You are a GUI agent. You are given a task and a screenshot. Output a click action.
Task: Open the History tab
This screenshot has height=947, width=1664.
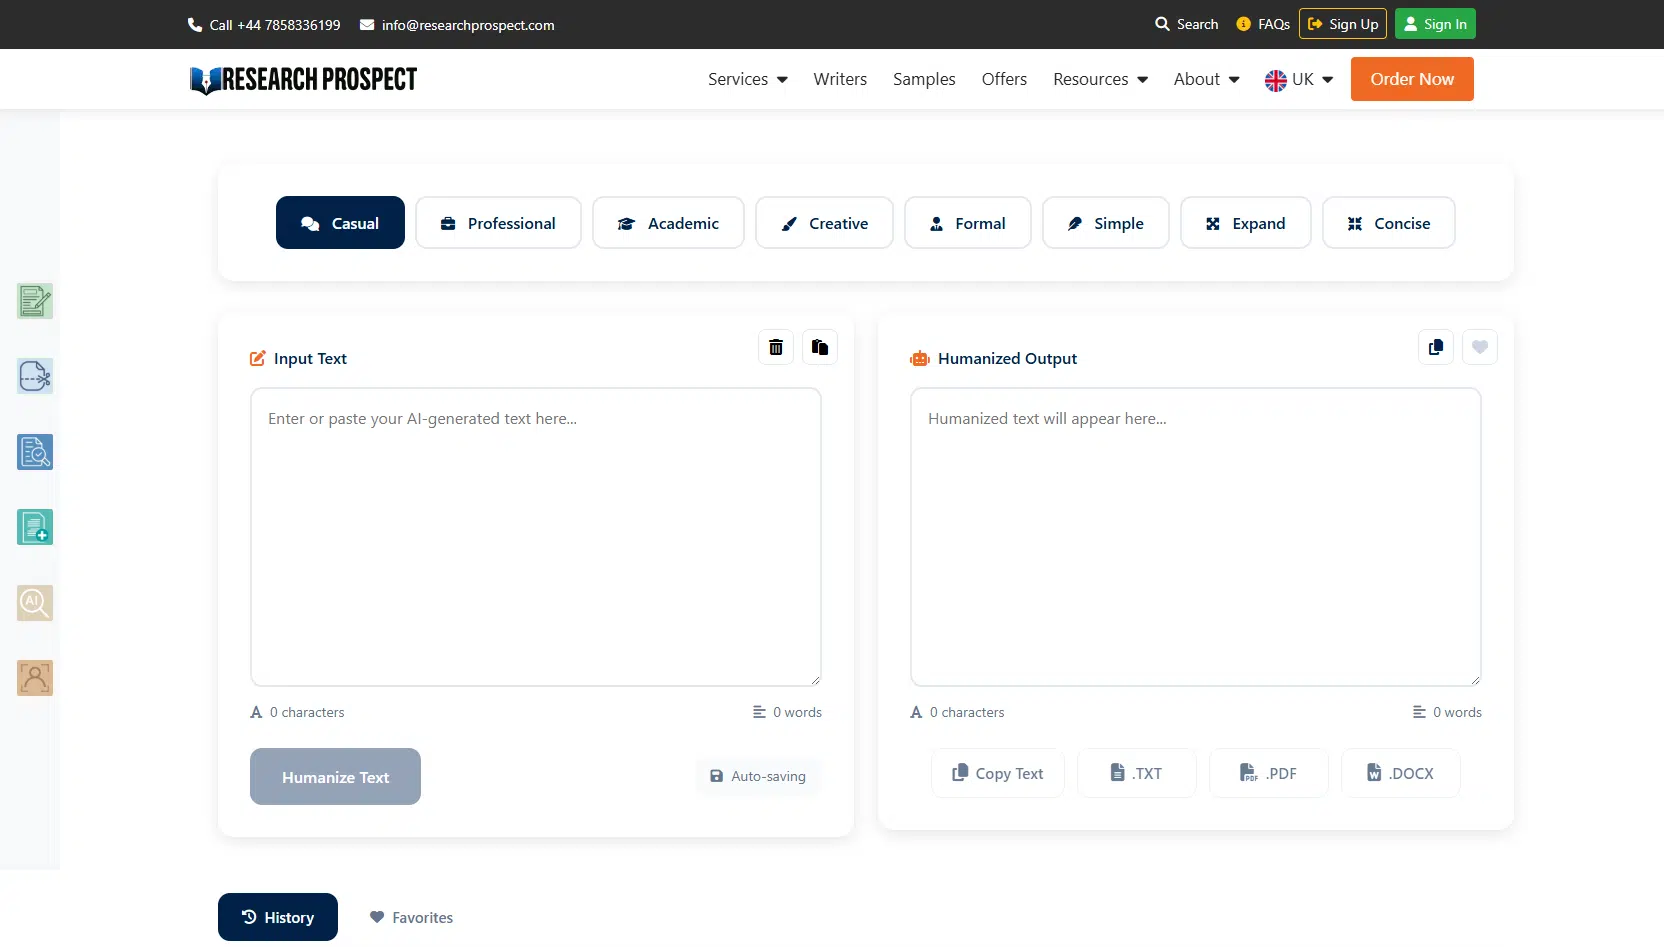click(x=278, y=917)
